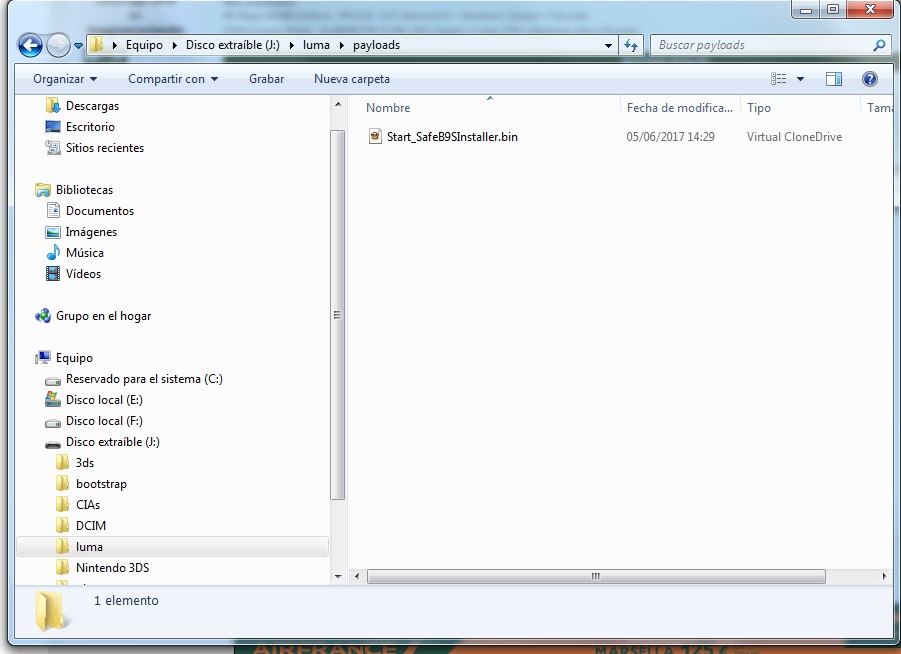Click navigation pane scroll down arrow
Image resolution: width=901 pixels, height=654 pixels.
point(338,576)
